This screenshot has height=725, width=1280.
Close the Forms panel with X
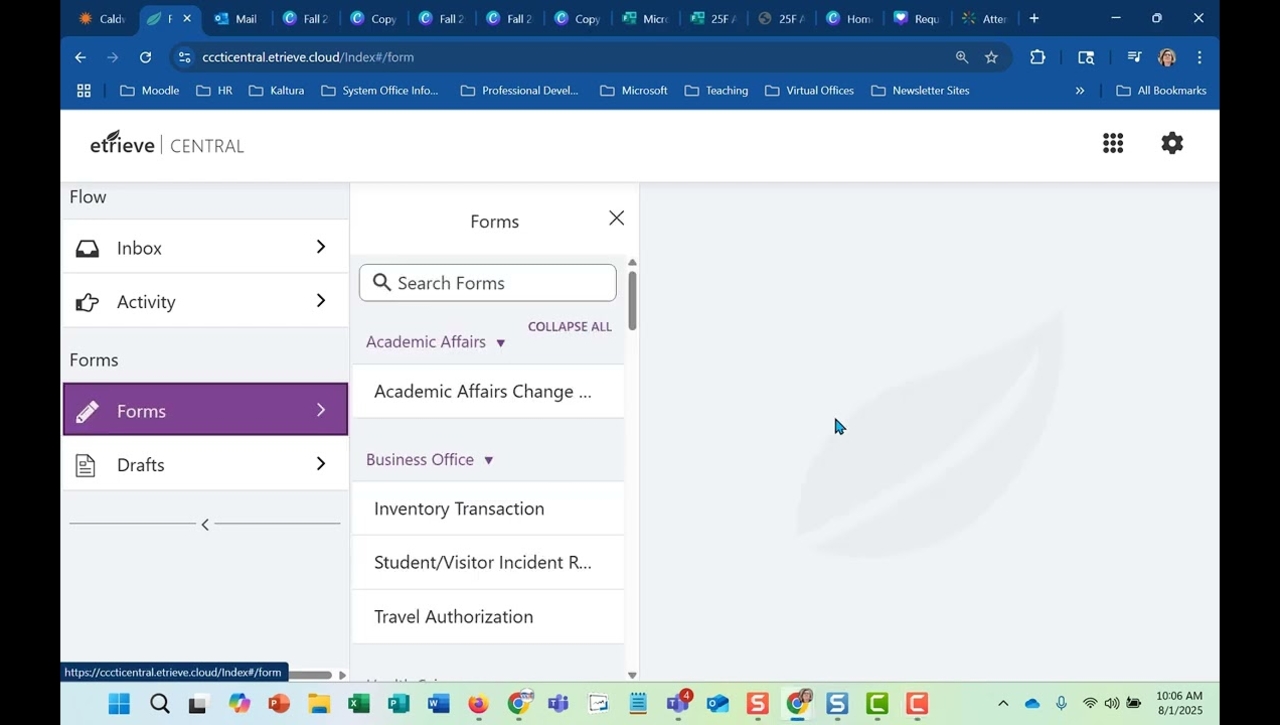[x=617, y=218]
